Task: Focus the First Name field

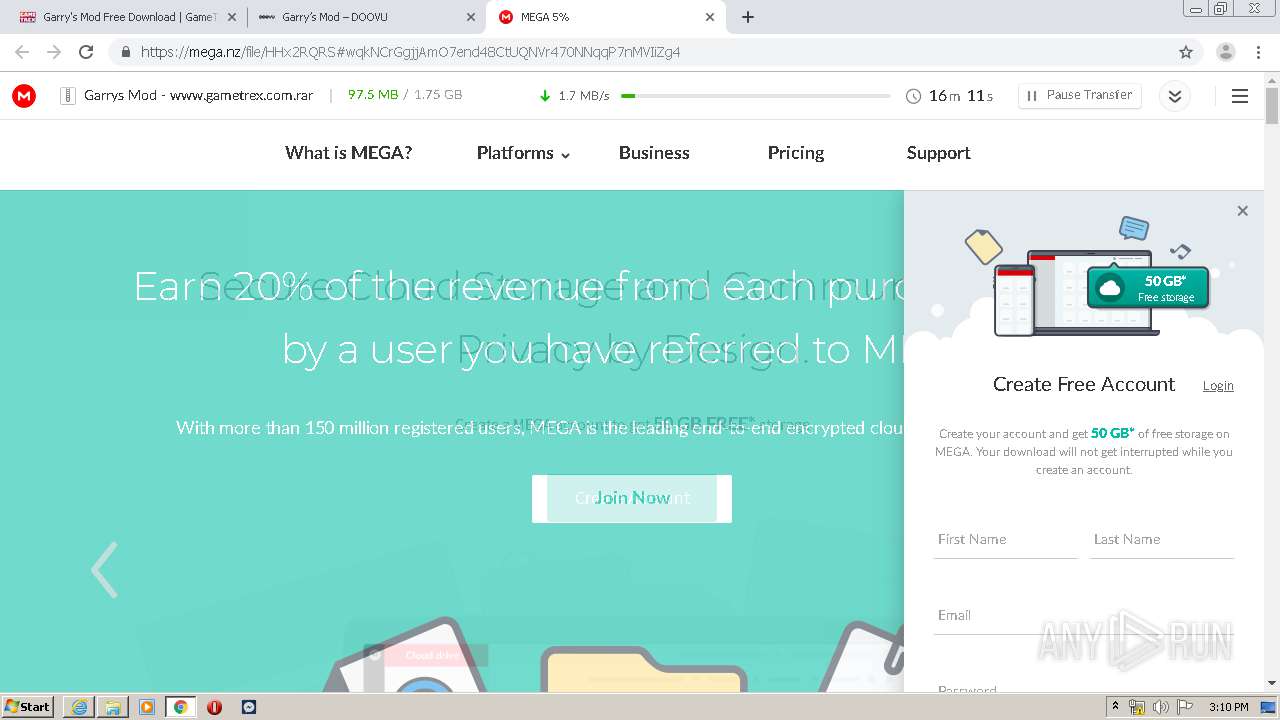Action: coord(1005,540)
